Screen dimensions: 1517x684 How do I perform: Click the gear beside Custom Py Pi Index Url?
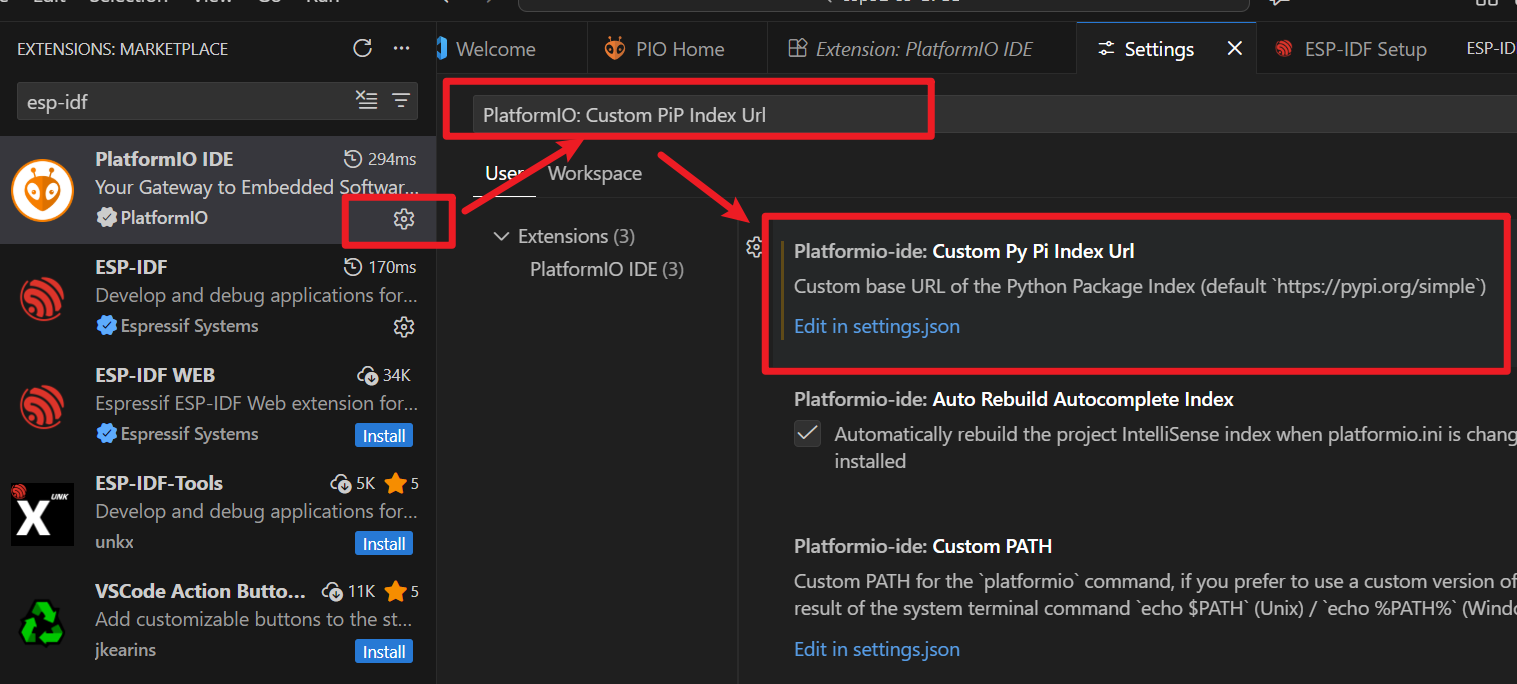pos(755,248)
